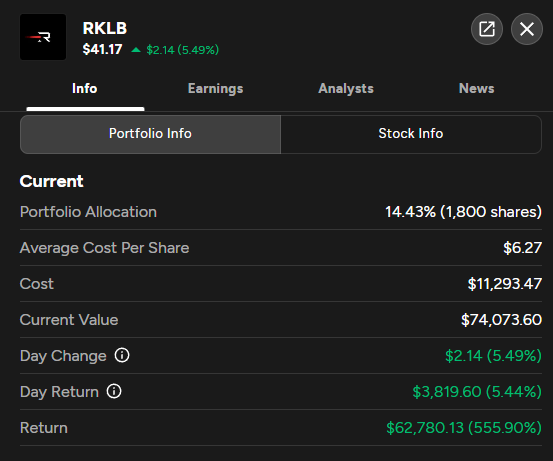
Task: Click the Rocket Lab logo thumbnail
Action: [x=43, y=37]
